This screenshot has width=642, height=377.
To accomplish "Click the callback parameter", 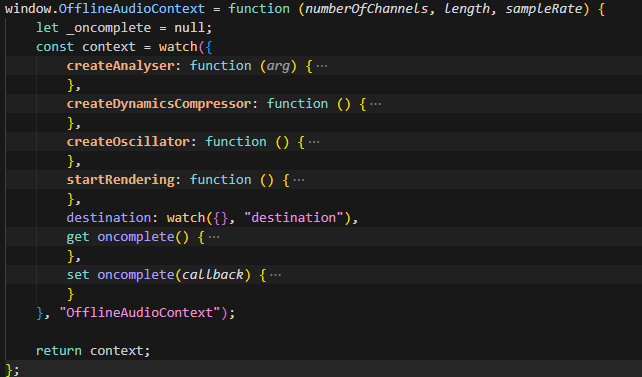I will (x=213, y=275).
